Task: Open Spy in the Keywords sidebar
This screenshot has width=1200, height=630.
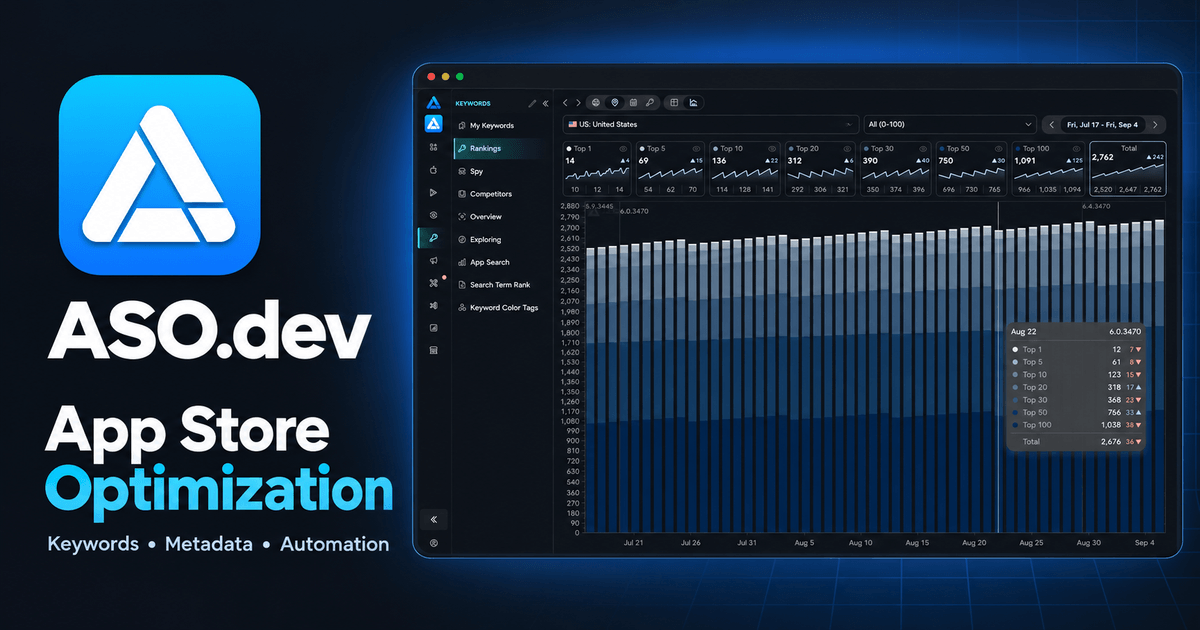Action: tap(502, 171)
